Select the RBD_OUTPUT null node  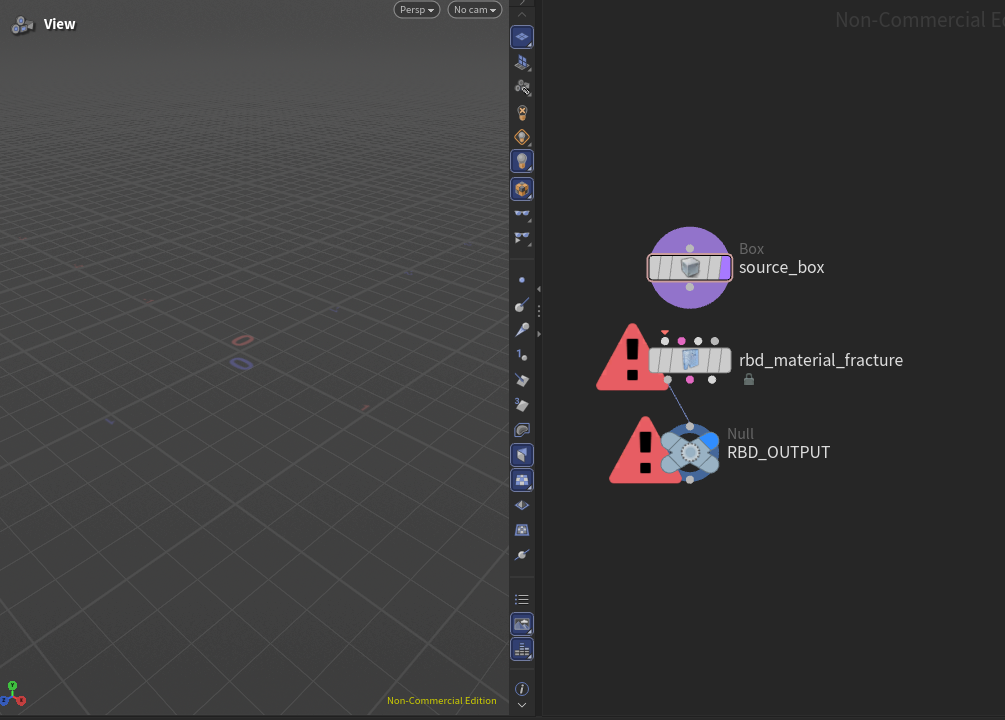pos(690,453)
